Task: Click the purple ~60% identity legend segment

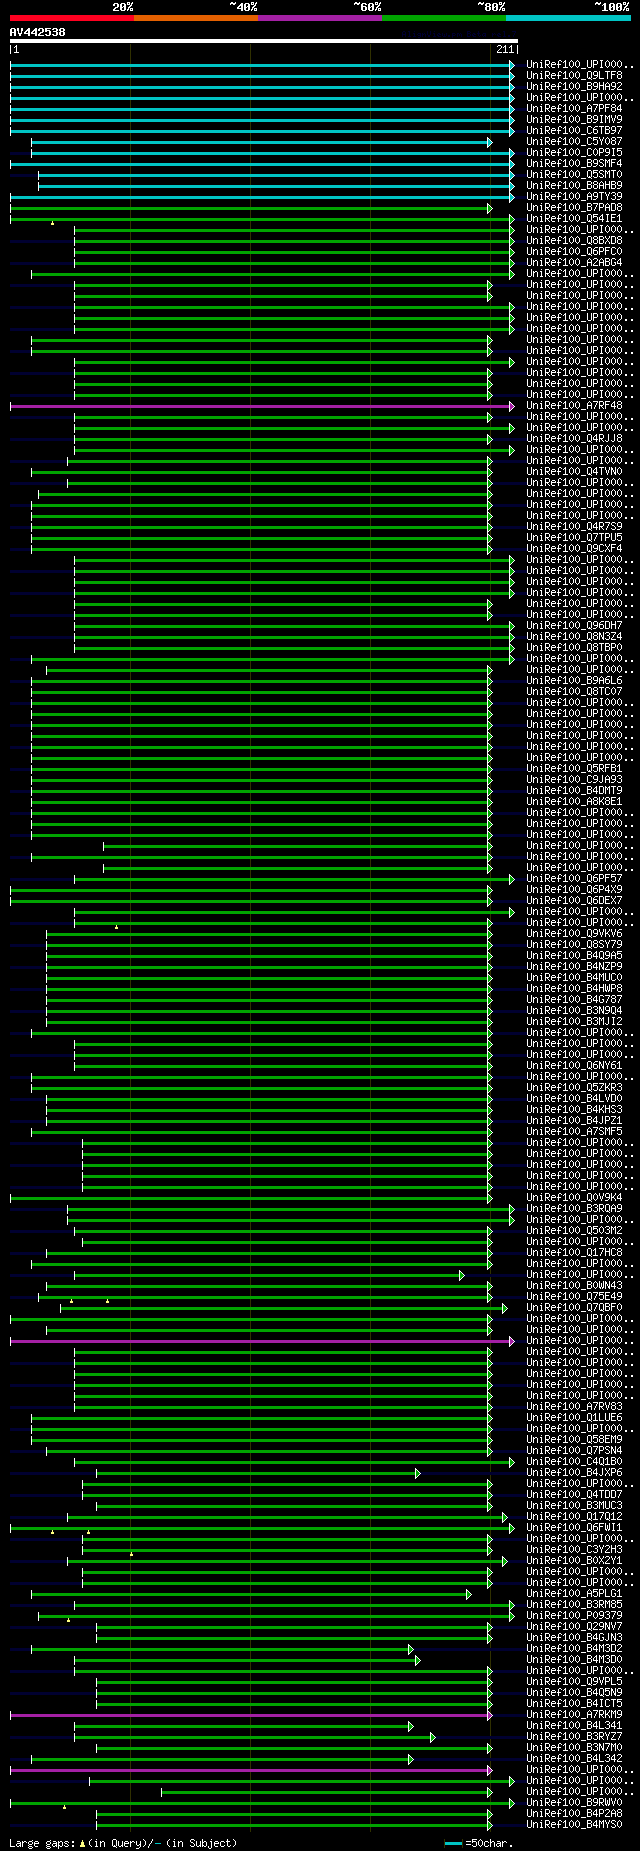Action: 319,17
